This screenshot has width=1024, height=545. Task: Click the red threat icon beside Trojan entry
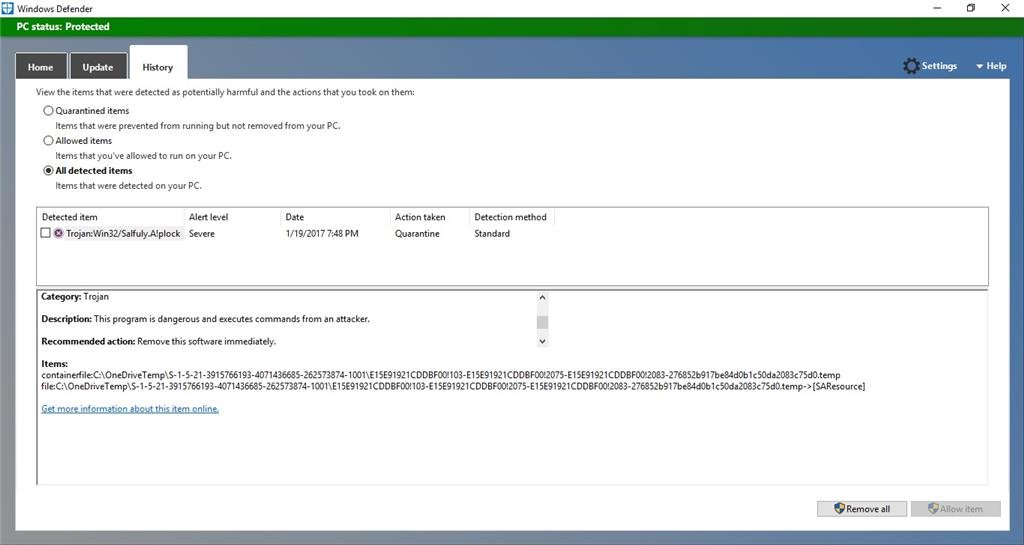point(59,233)
